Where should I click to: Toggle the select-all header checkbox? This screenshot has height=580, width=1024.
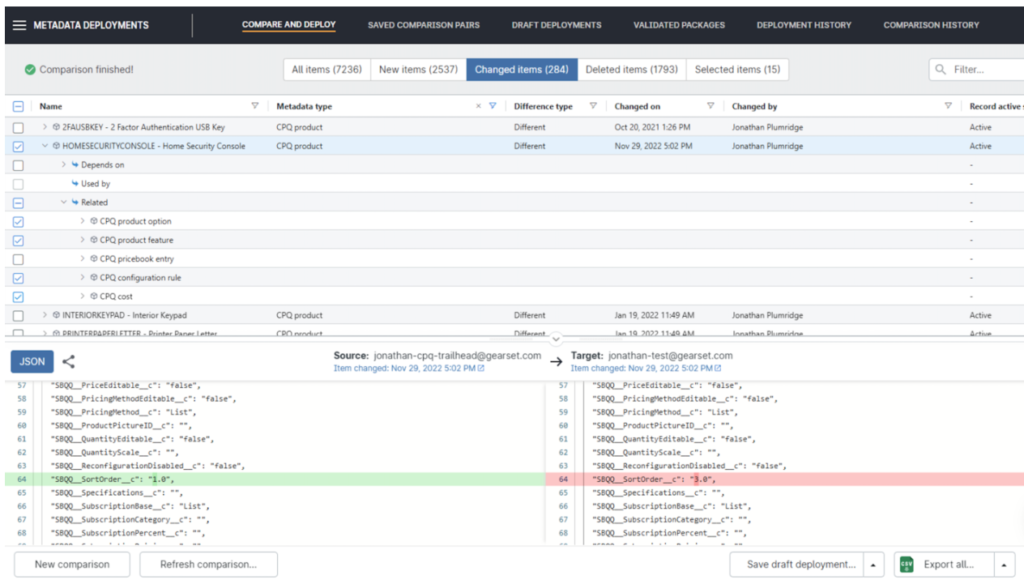tap(18, 106)
